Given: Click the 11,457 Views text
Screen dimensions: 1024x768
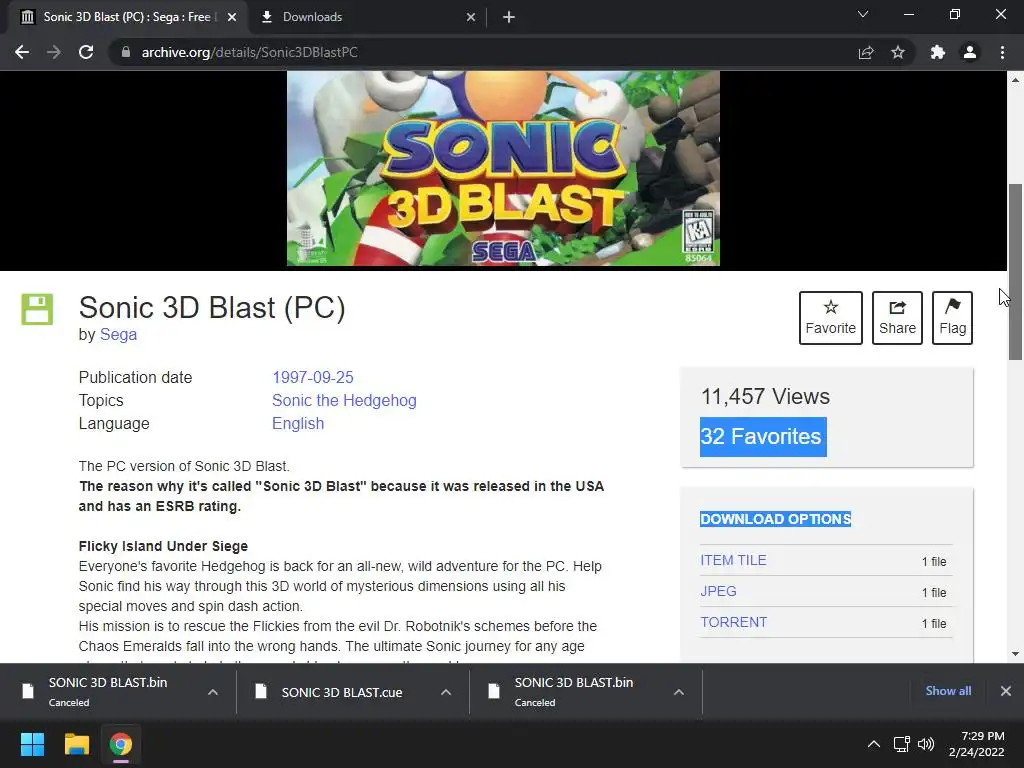Looking at the screenshot, I should tap(765, 396).
